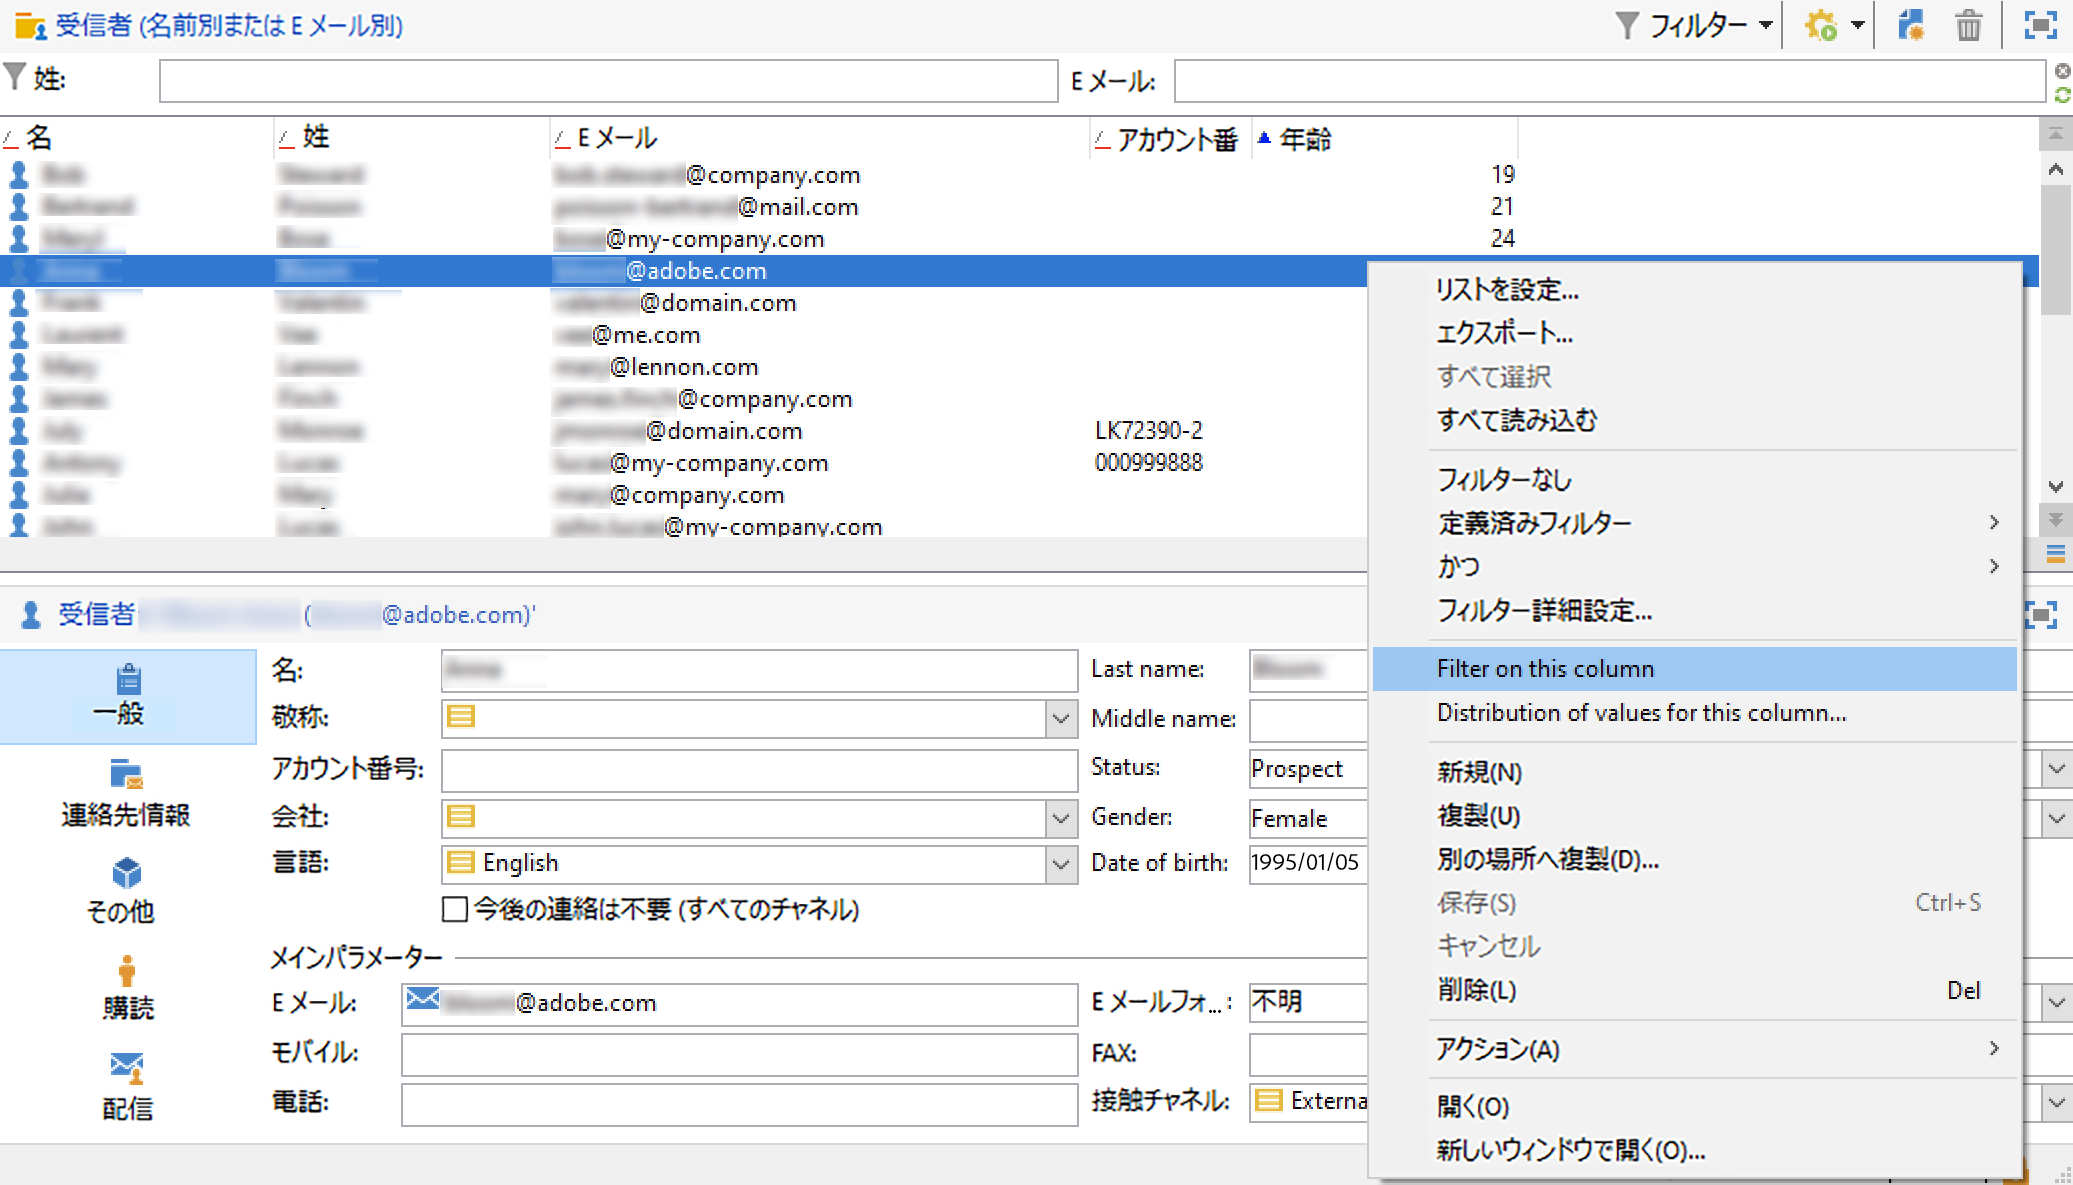Open 定義済みフィルター submenu
The width and height of the screenshot is (2073, 1185).
point(1534,523)
